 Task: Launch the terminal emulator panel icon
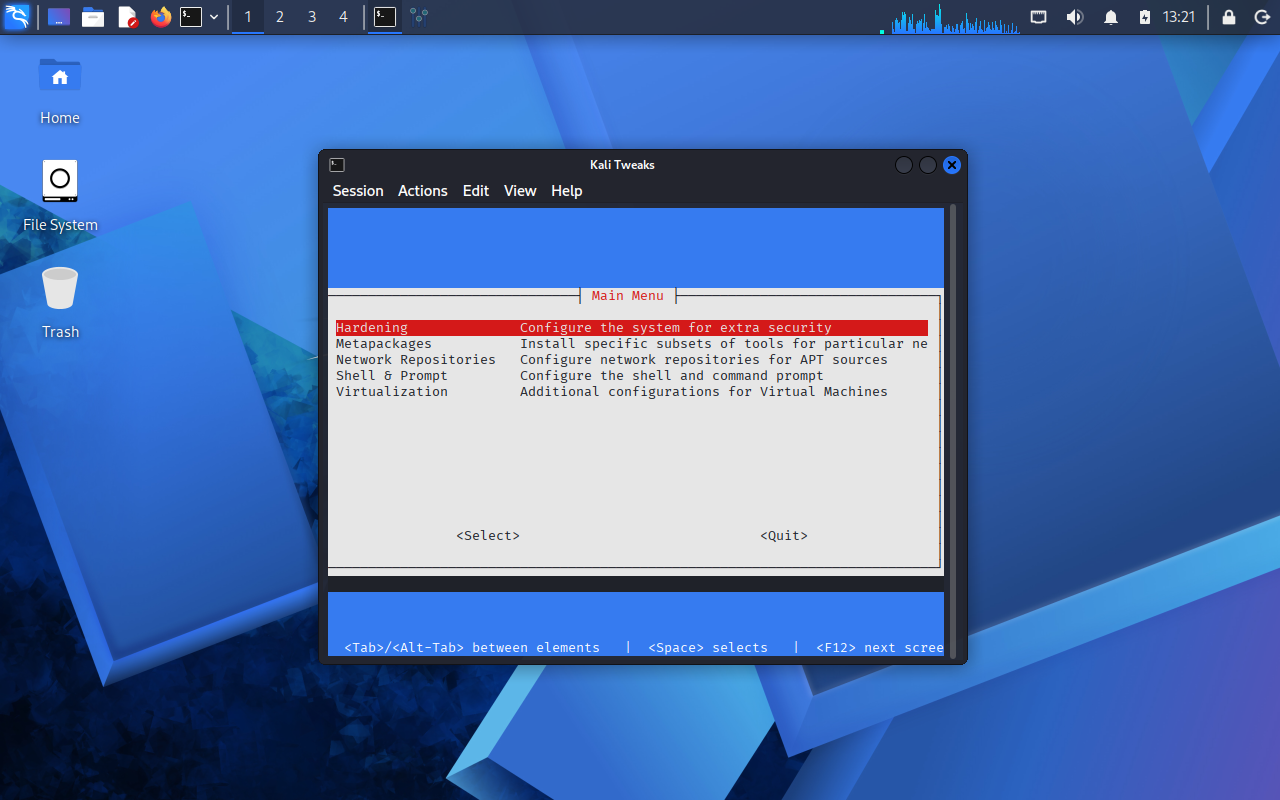(x=191, y=17)
